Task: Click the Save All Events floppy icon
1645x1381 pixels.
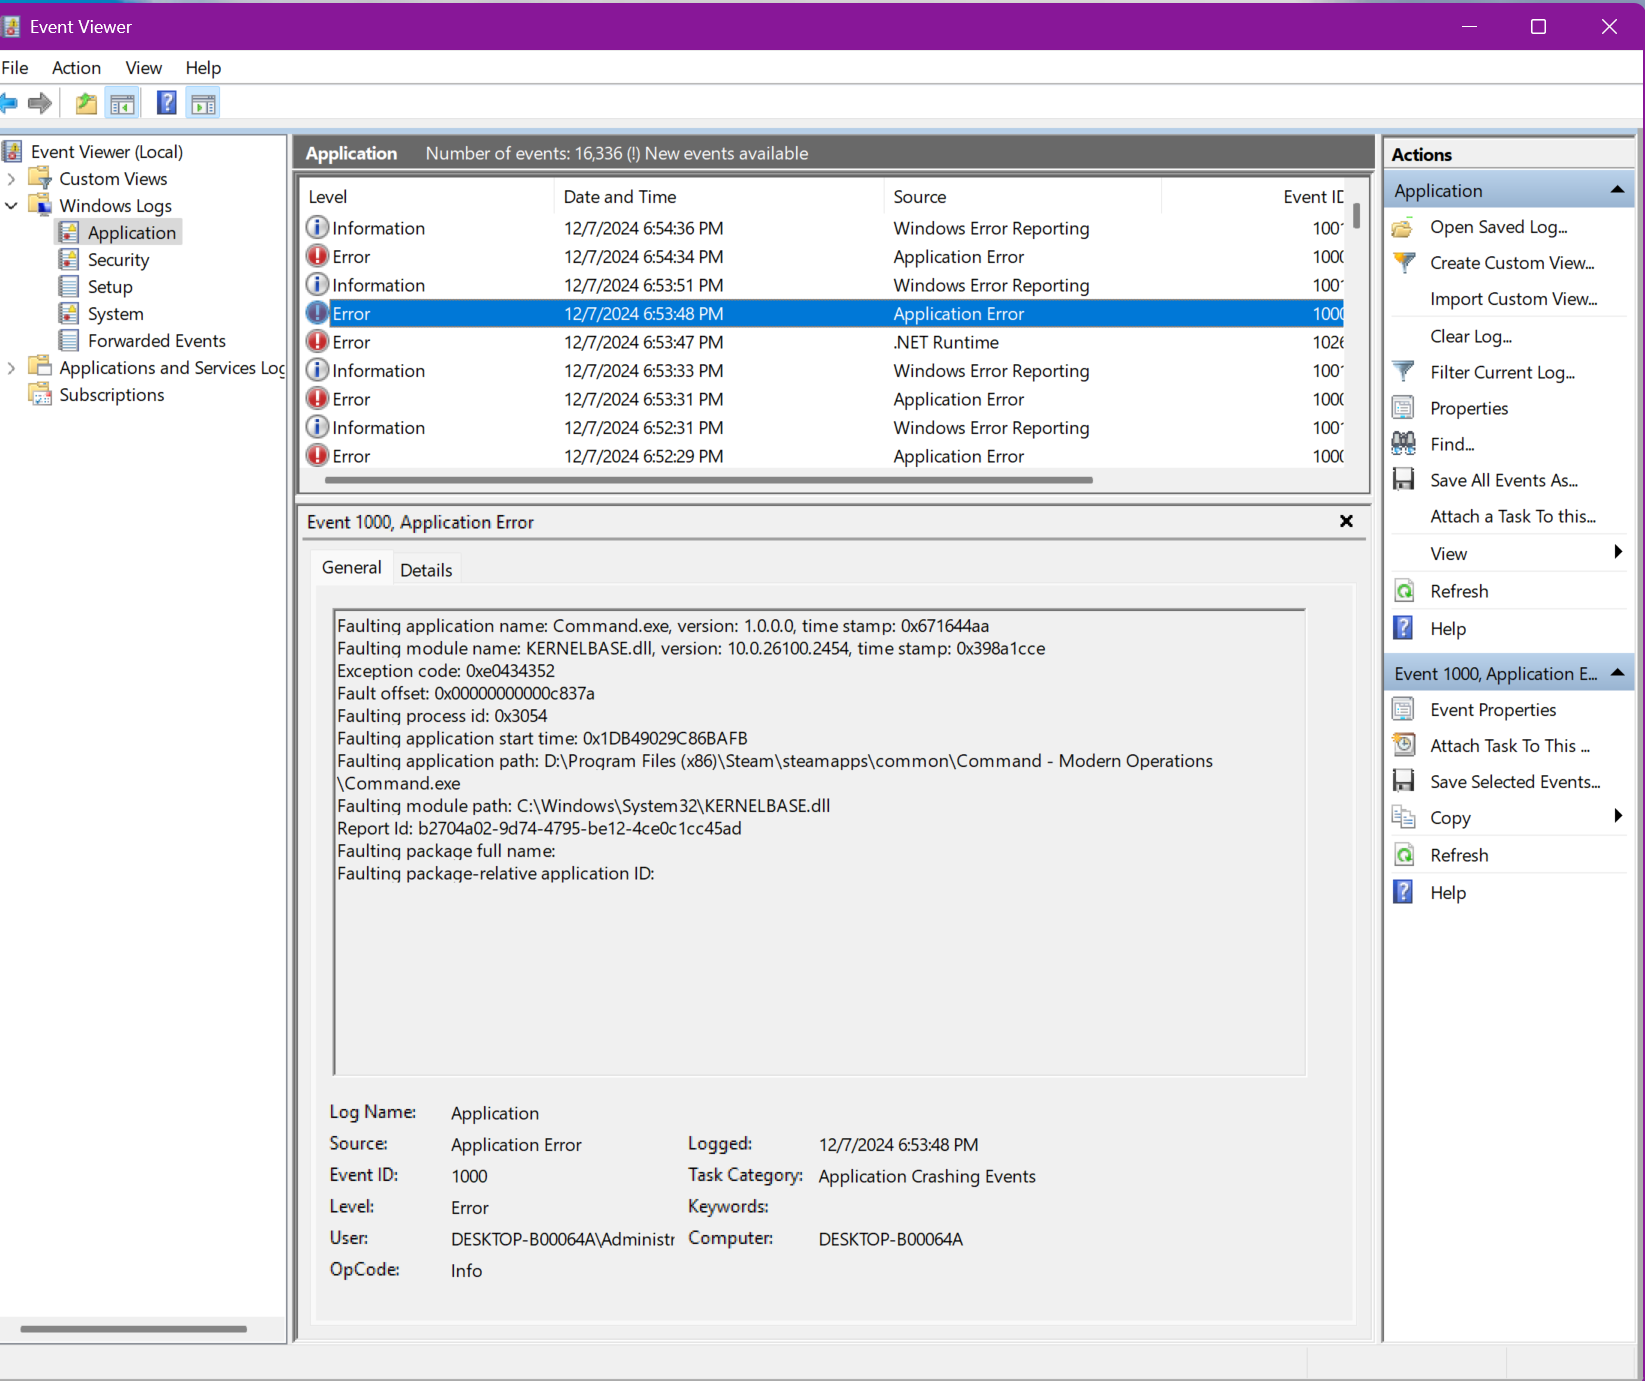Action: pyautogui.click(x=1404, y=480)
